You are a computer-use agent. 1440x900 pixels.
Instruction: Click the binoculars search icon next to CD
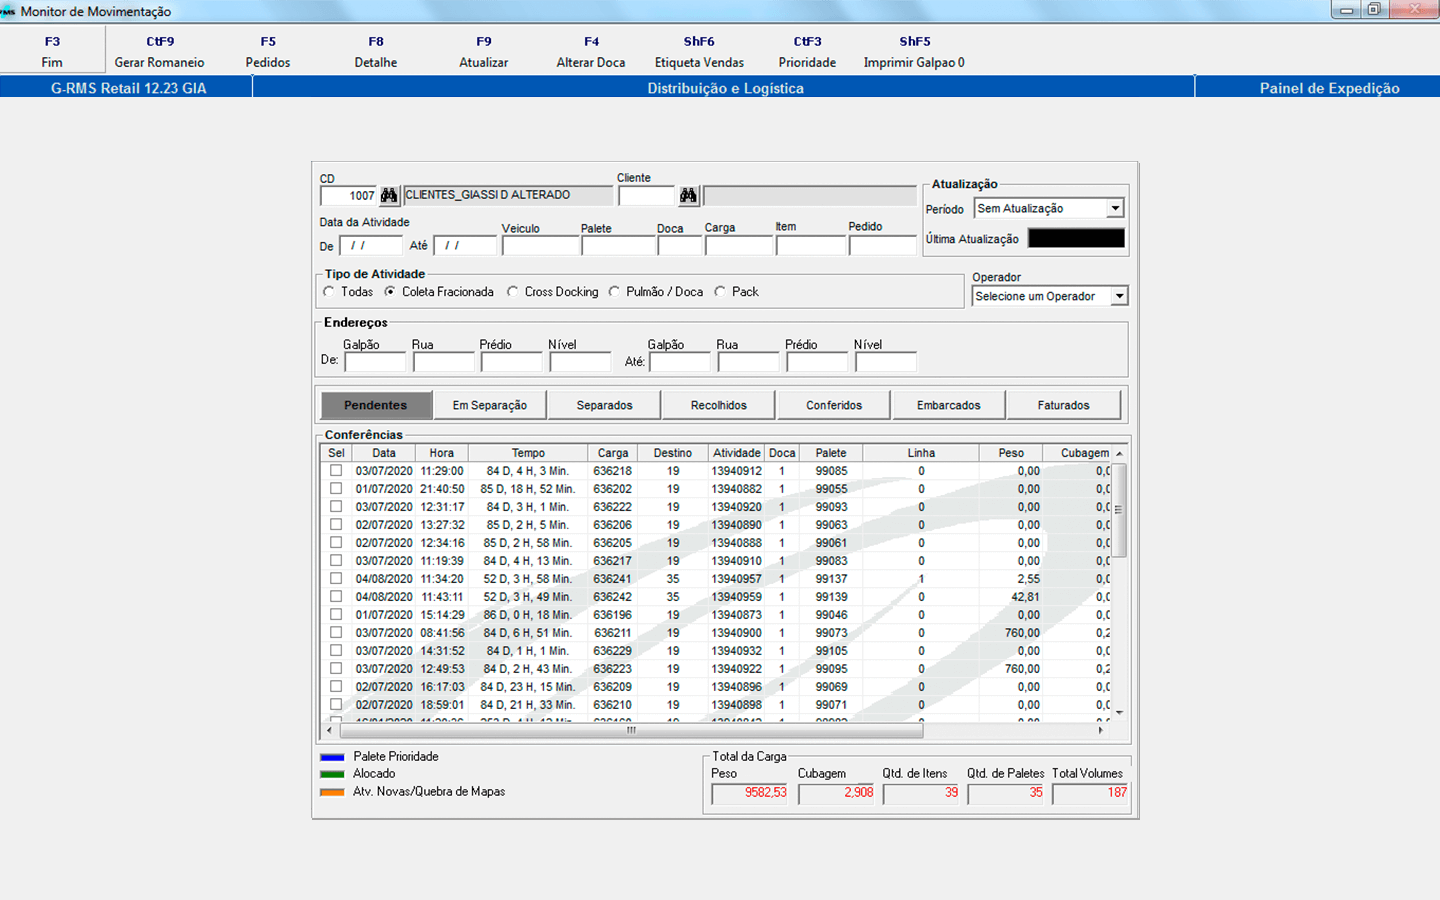click(389, 196)
